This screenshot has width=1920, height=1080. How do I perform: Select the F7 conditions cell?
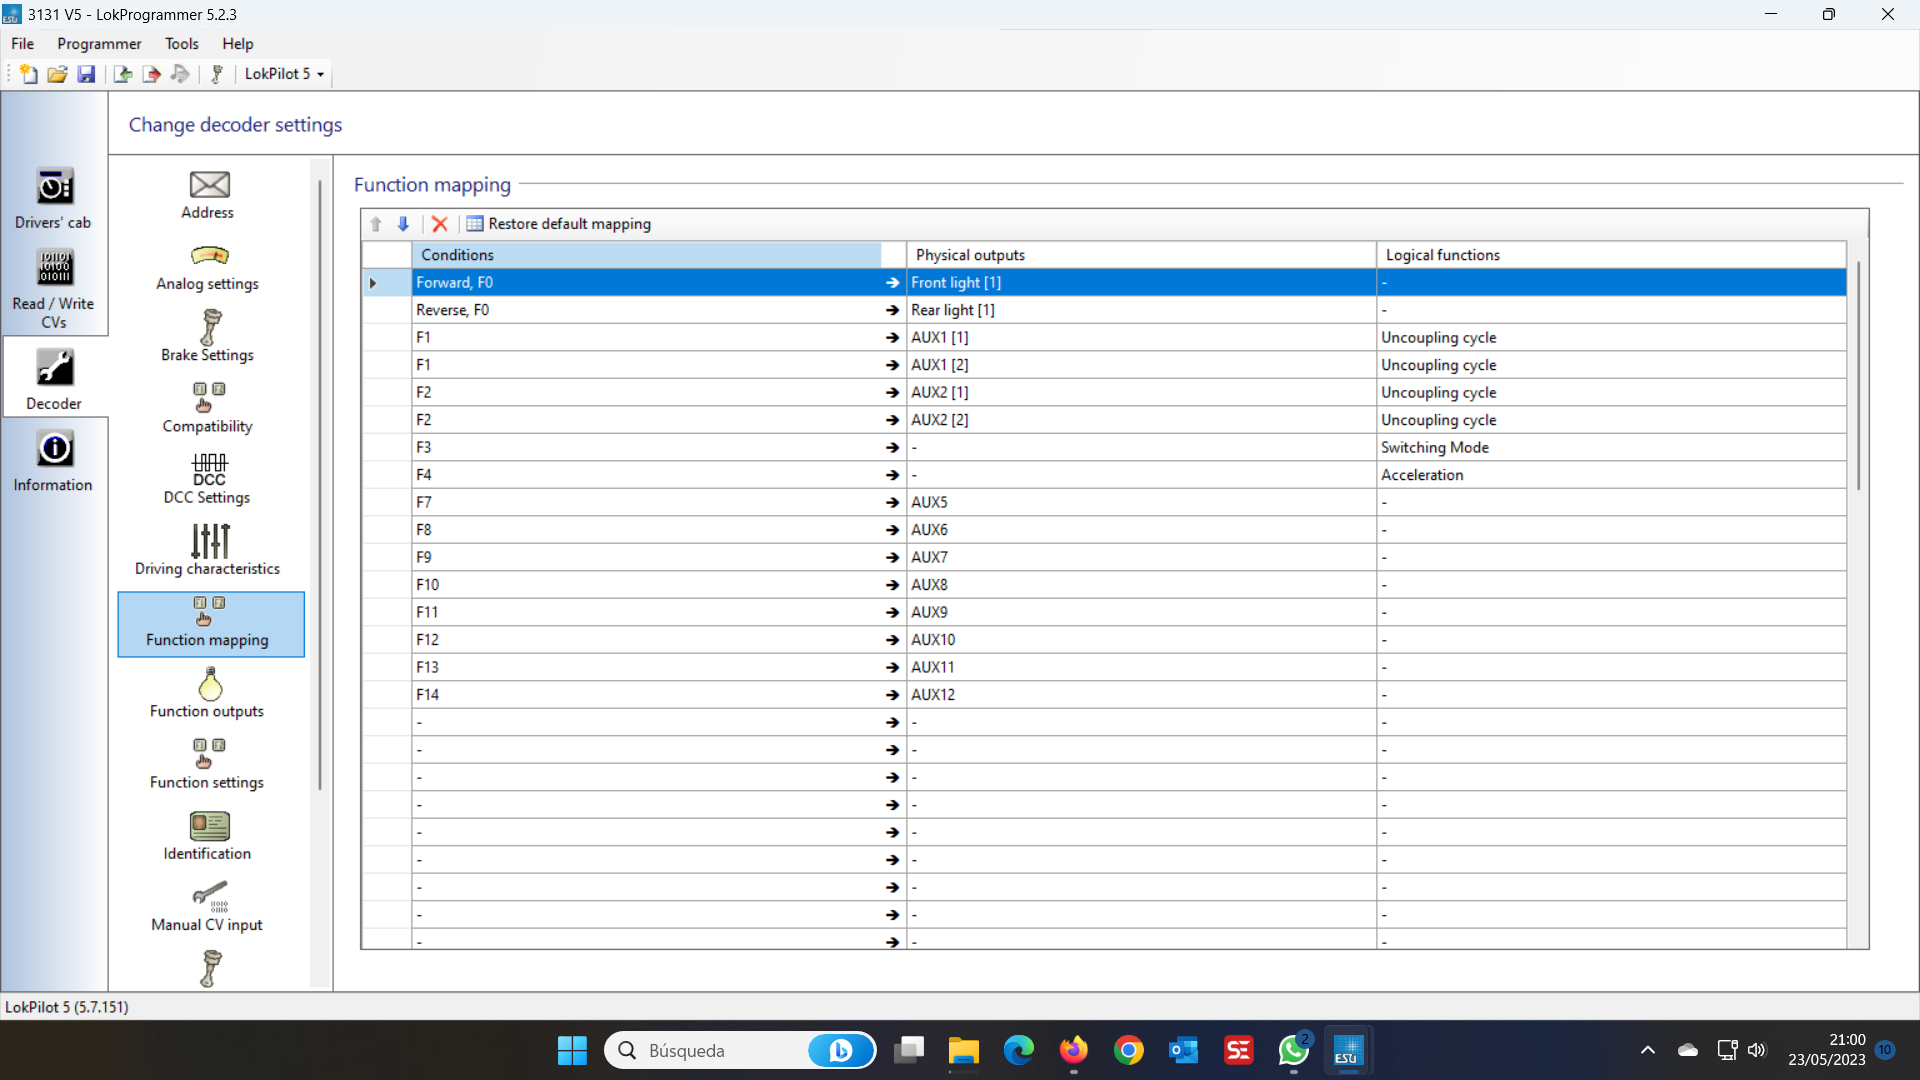[x=646, y=503]
